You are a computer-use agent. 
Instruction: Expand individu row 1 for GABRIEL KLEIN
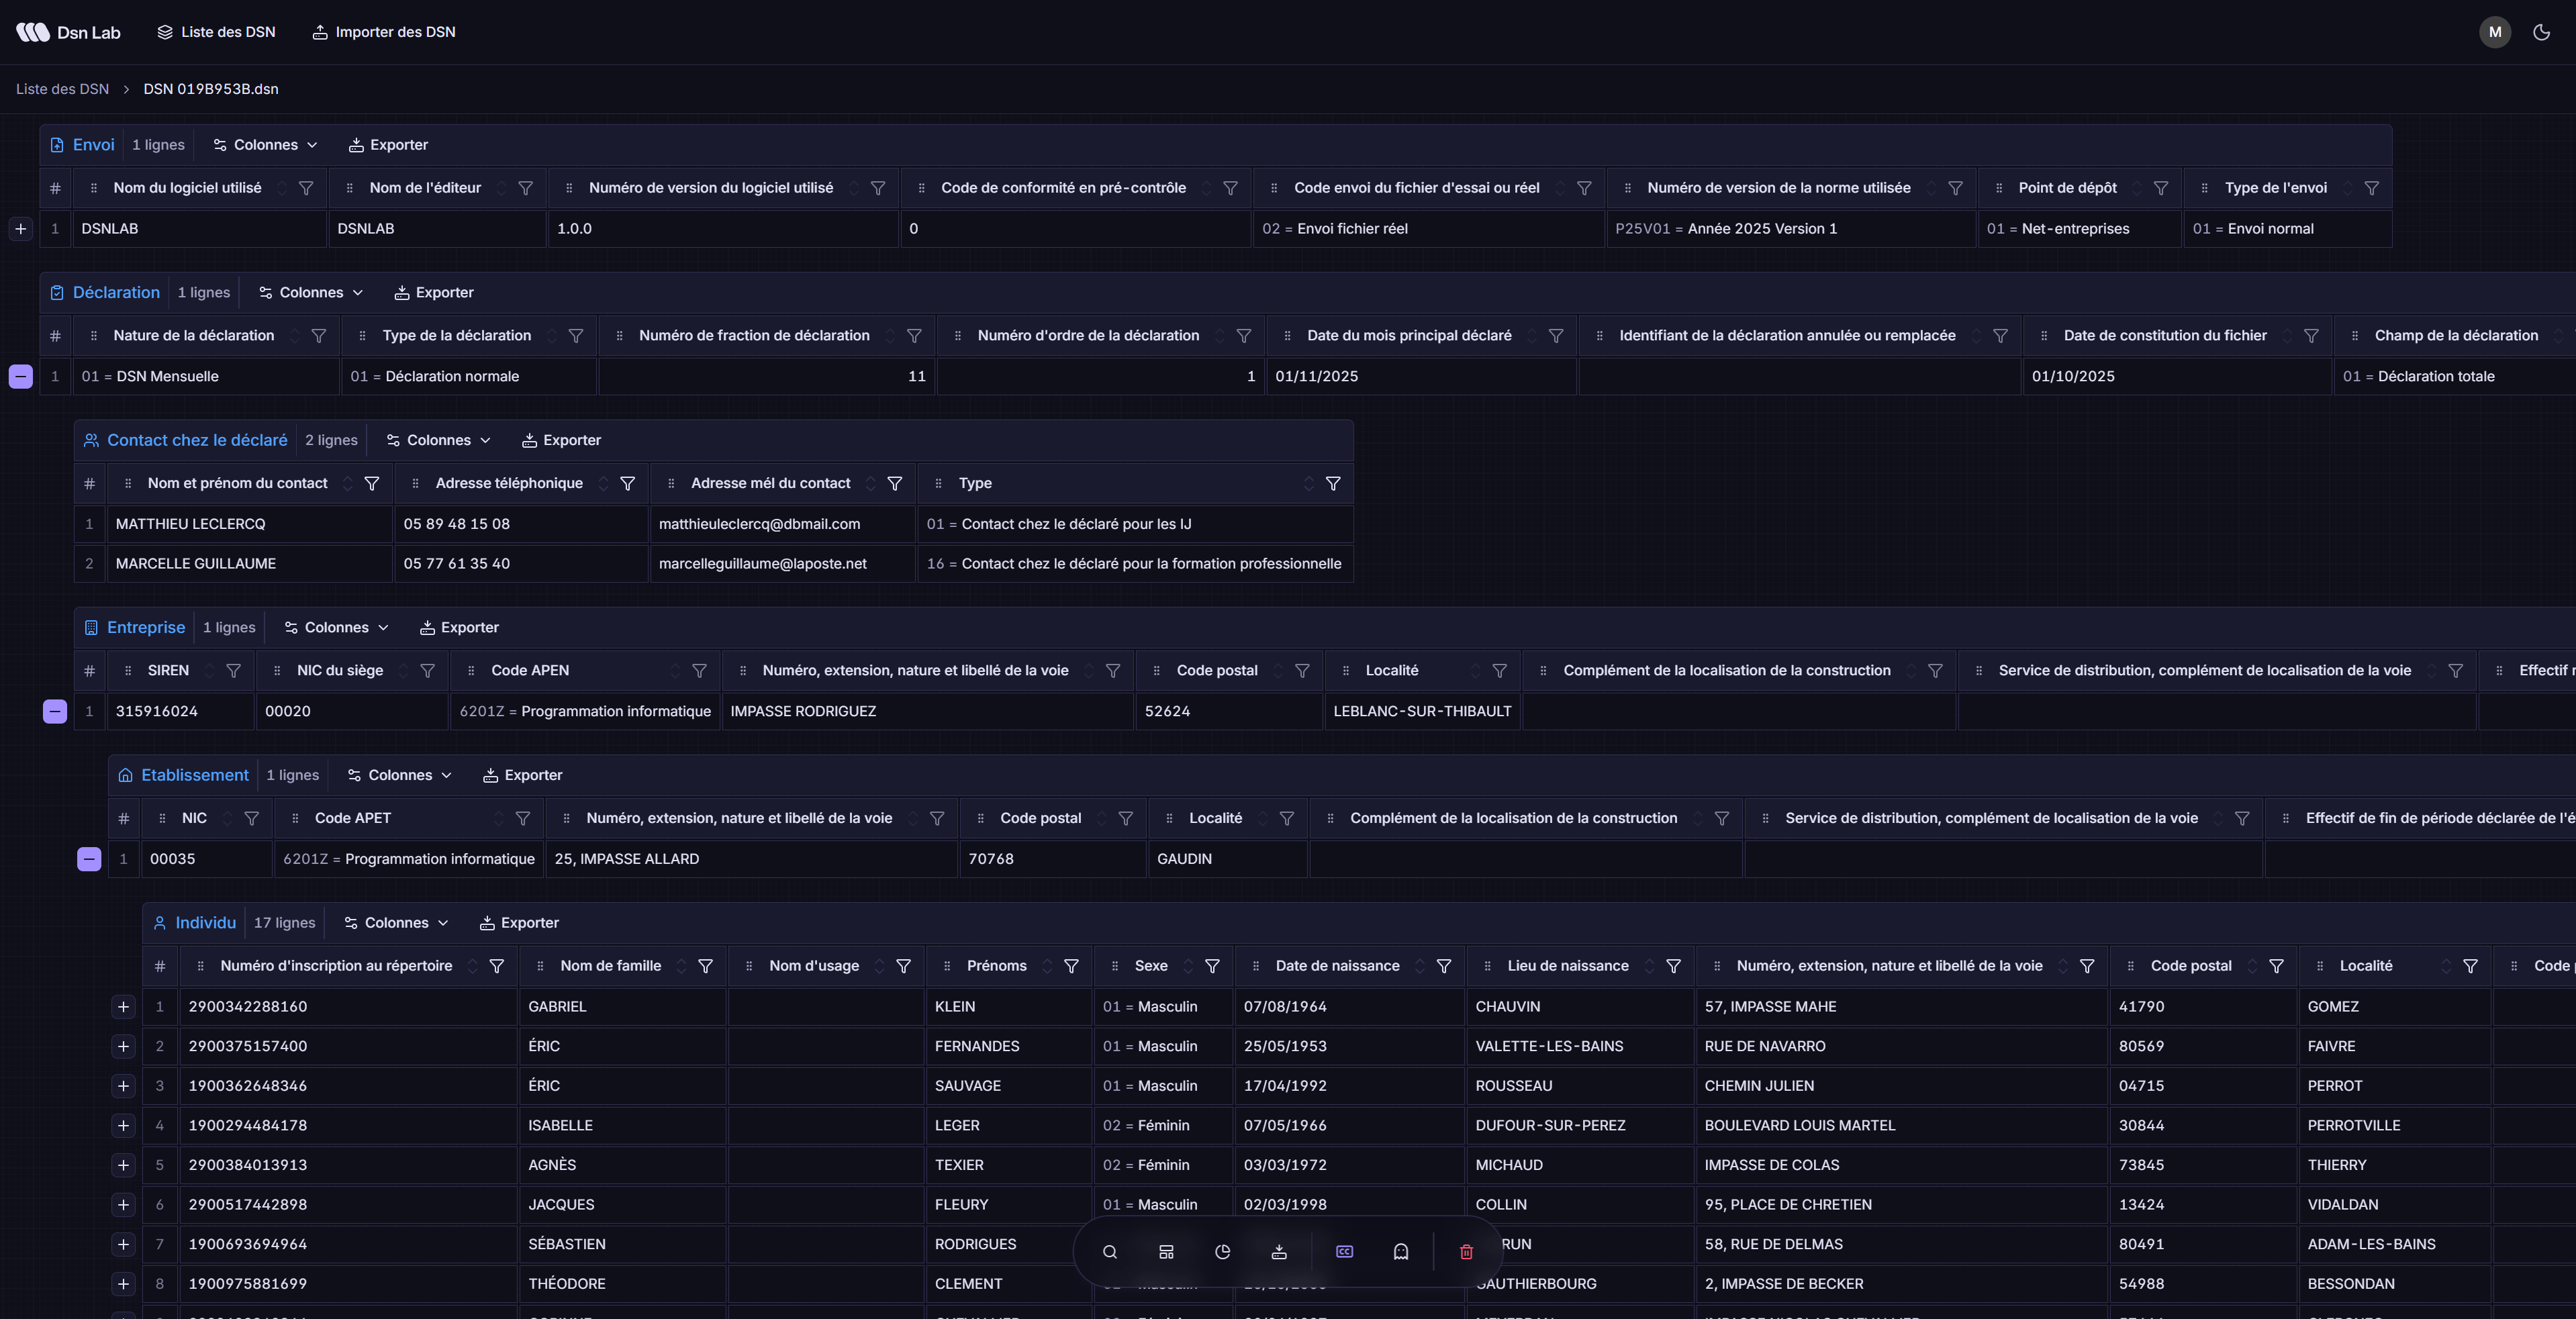click(x=123, y=1007)
